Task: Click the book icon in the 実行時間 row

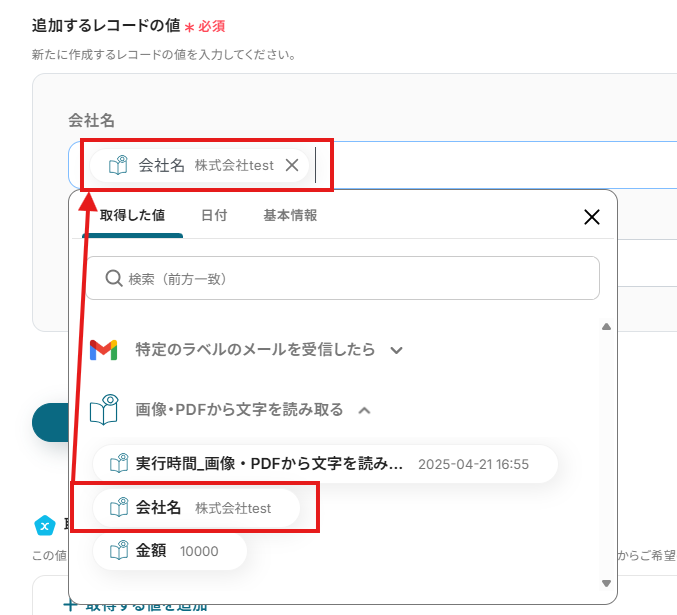Action: (119, 463)
